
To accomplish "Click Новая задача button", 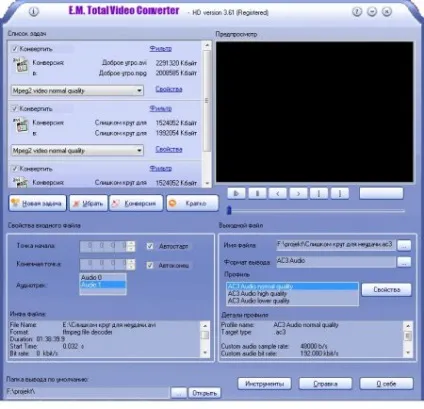I will 38,203.
